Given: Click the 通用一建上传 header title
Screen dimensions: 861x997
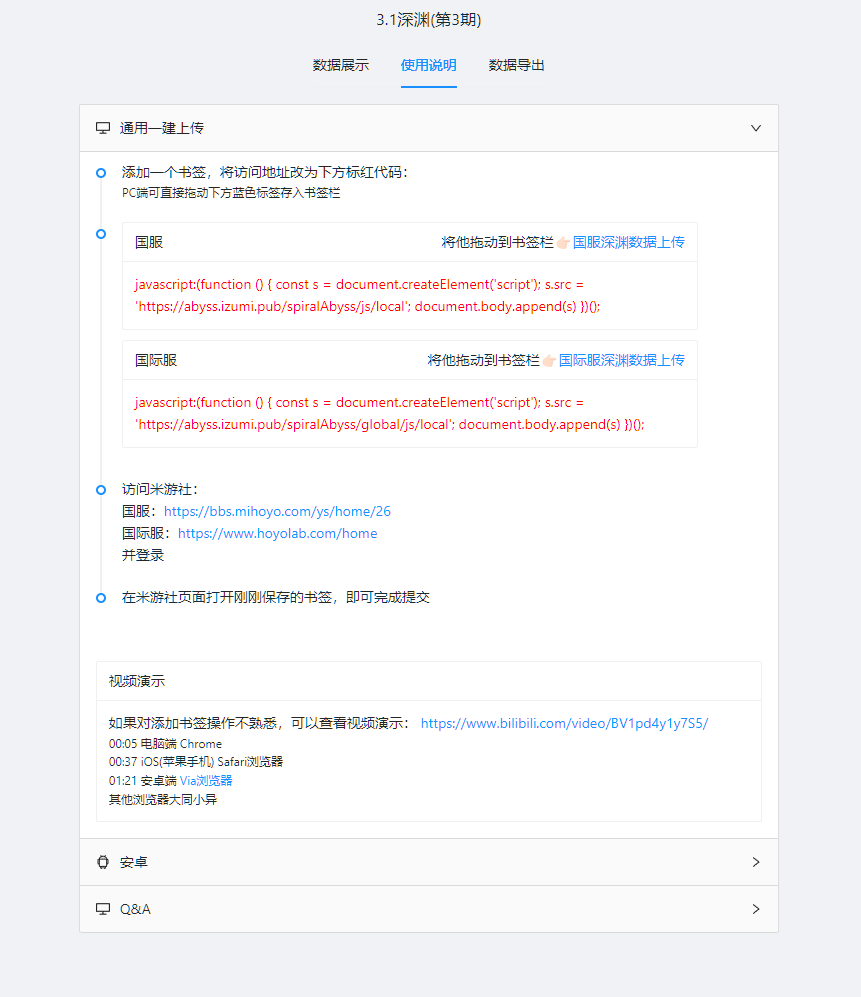Looking at the screenshot, I should pyautogui.click(x=162, y=128).
